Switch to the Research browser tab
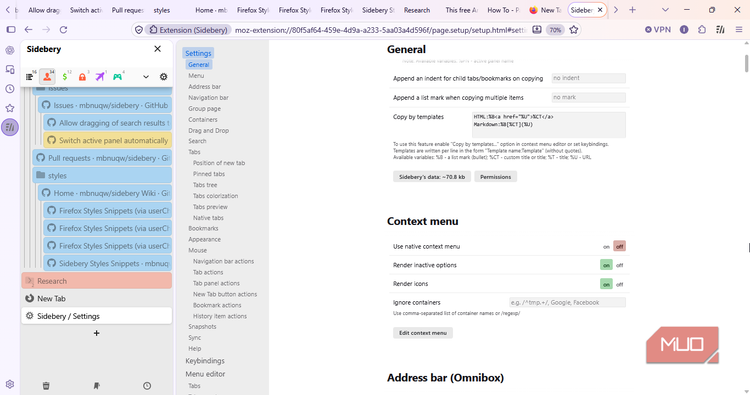Viewport: 750px width, 395px height. pyautogui.click(x=417, y=10)
